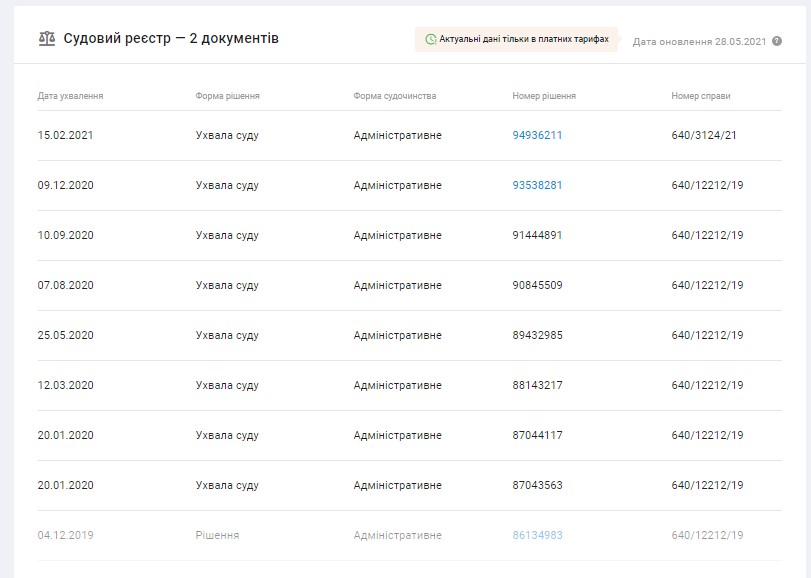Select decision number 91444891
This screenshot has width=811, height=578.
[x=537, y=235]
